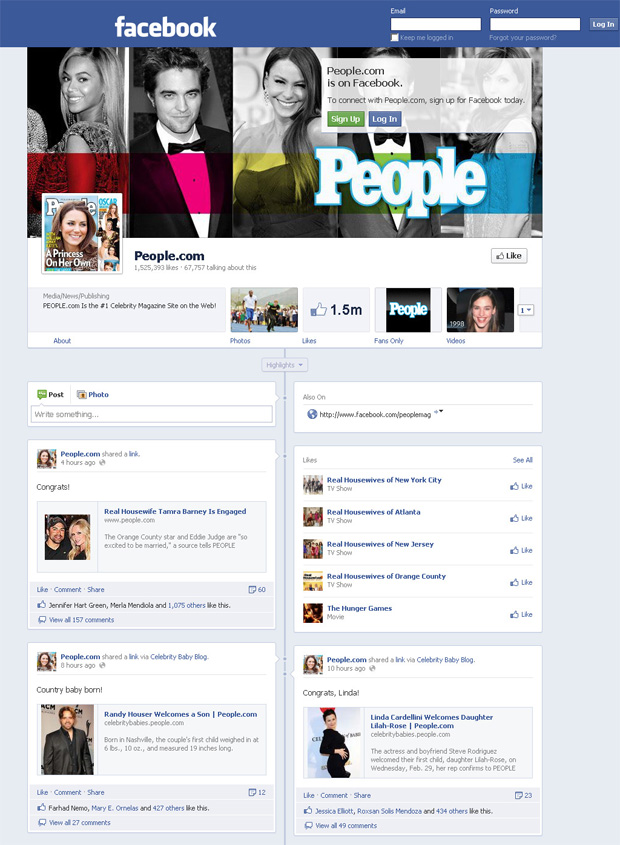Open the 1998 Videos thumbnail
Screen dimensions: 620x845
tap(480, 310)
